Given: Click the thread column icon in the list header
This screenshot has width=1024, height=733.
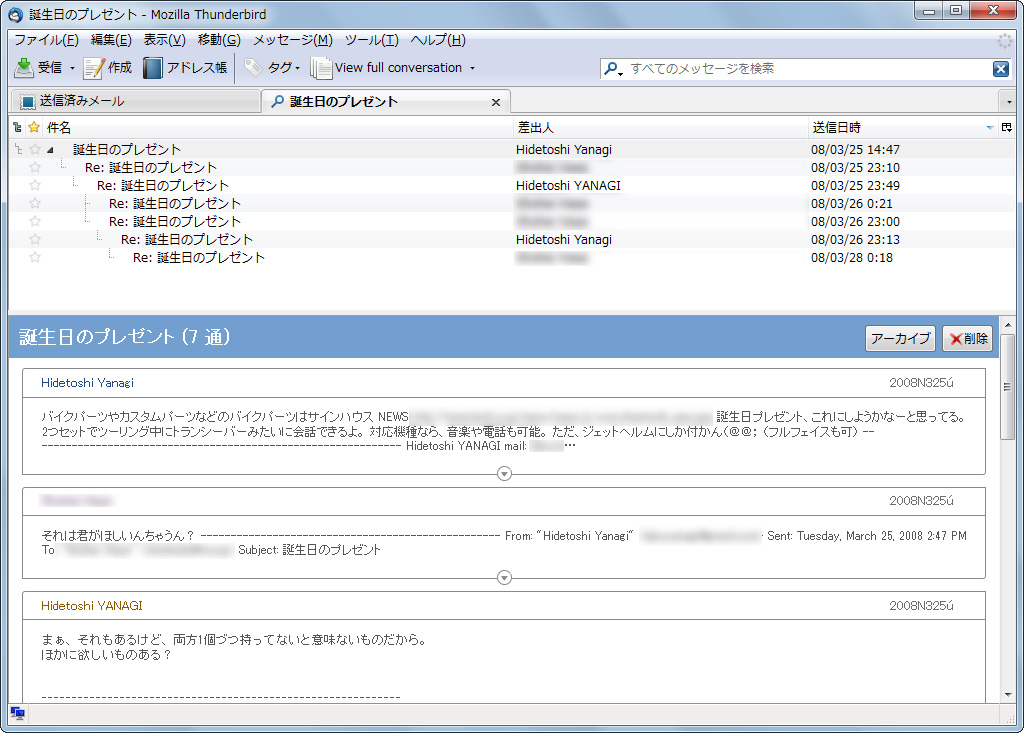Looking at the screenshot, I should pos(17,126).
